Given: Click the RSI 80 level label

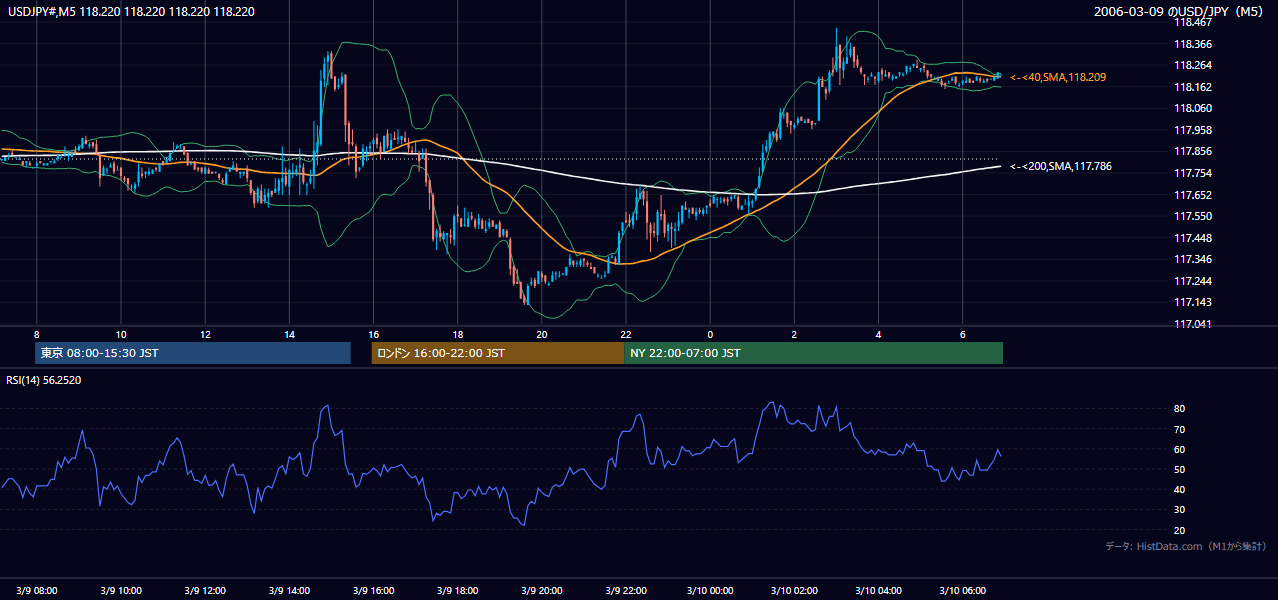Looking at the screenshot, I should point(1179,409).
